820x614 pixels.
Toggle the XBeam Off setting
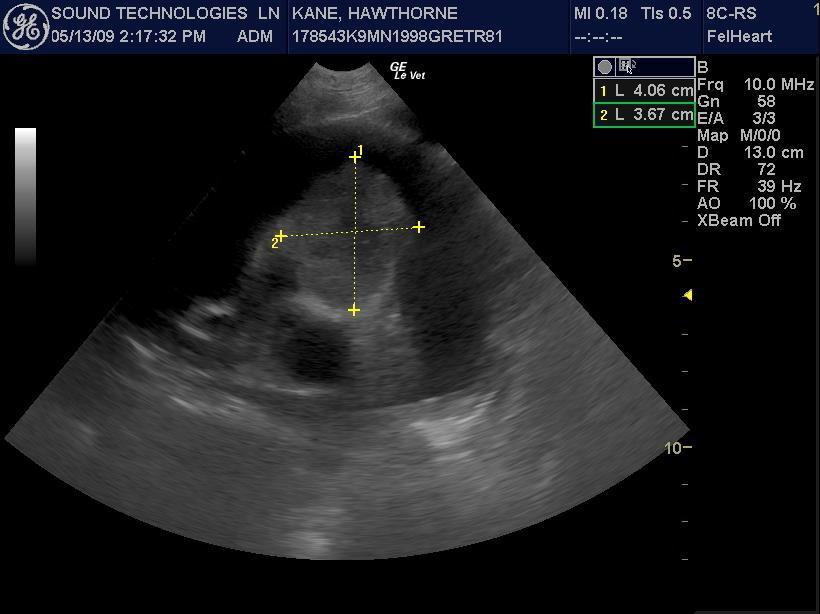click(x=739, y=220)
